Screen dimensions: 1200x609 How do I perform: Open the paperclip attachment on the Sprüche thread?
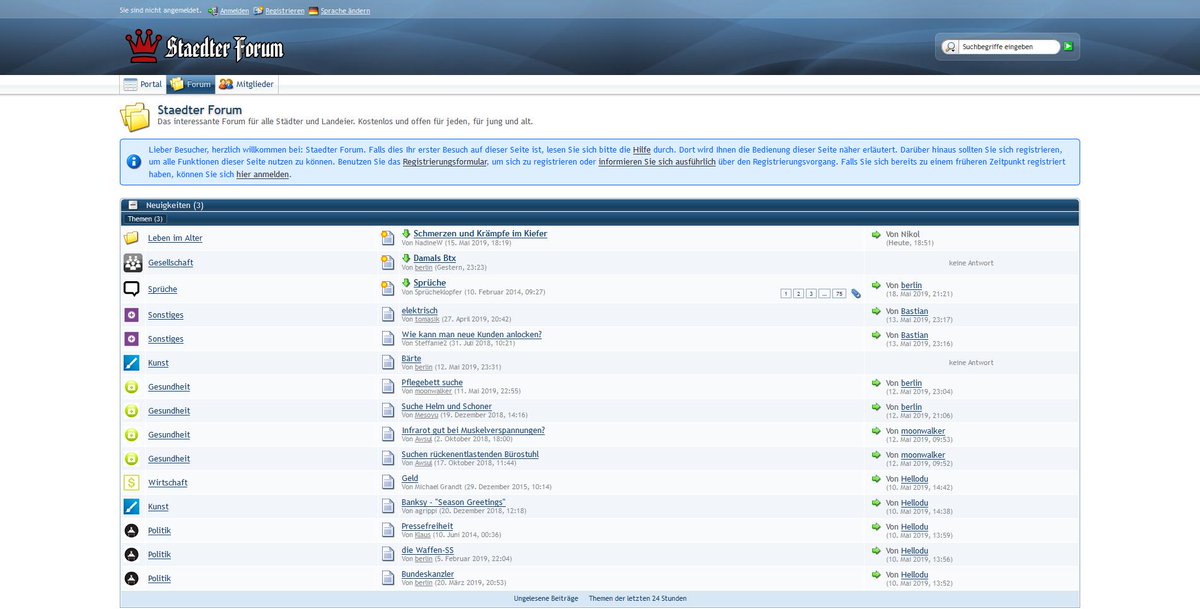pos(854,293)
